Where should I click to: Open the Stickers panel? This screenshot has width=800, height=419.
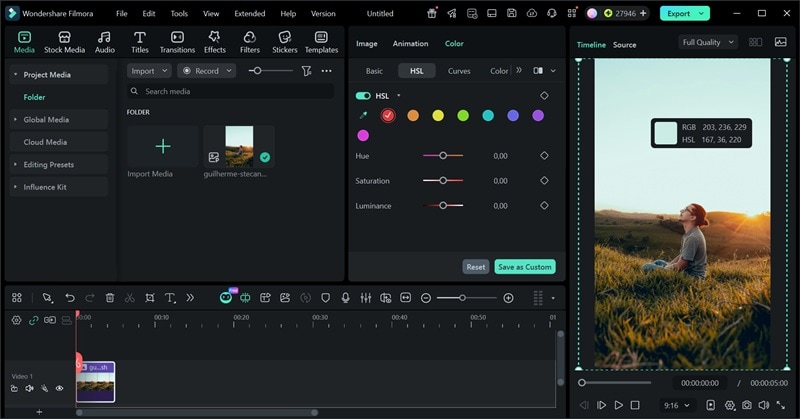pos(284,41)
